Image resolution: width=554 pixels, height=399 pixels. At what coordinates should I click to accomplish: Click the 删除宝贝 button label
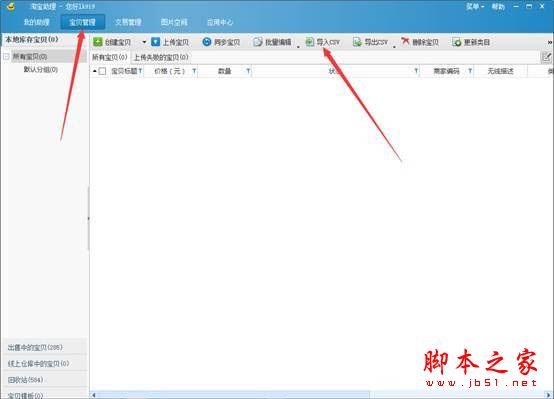(x=425, y=42)
